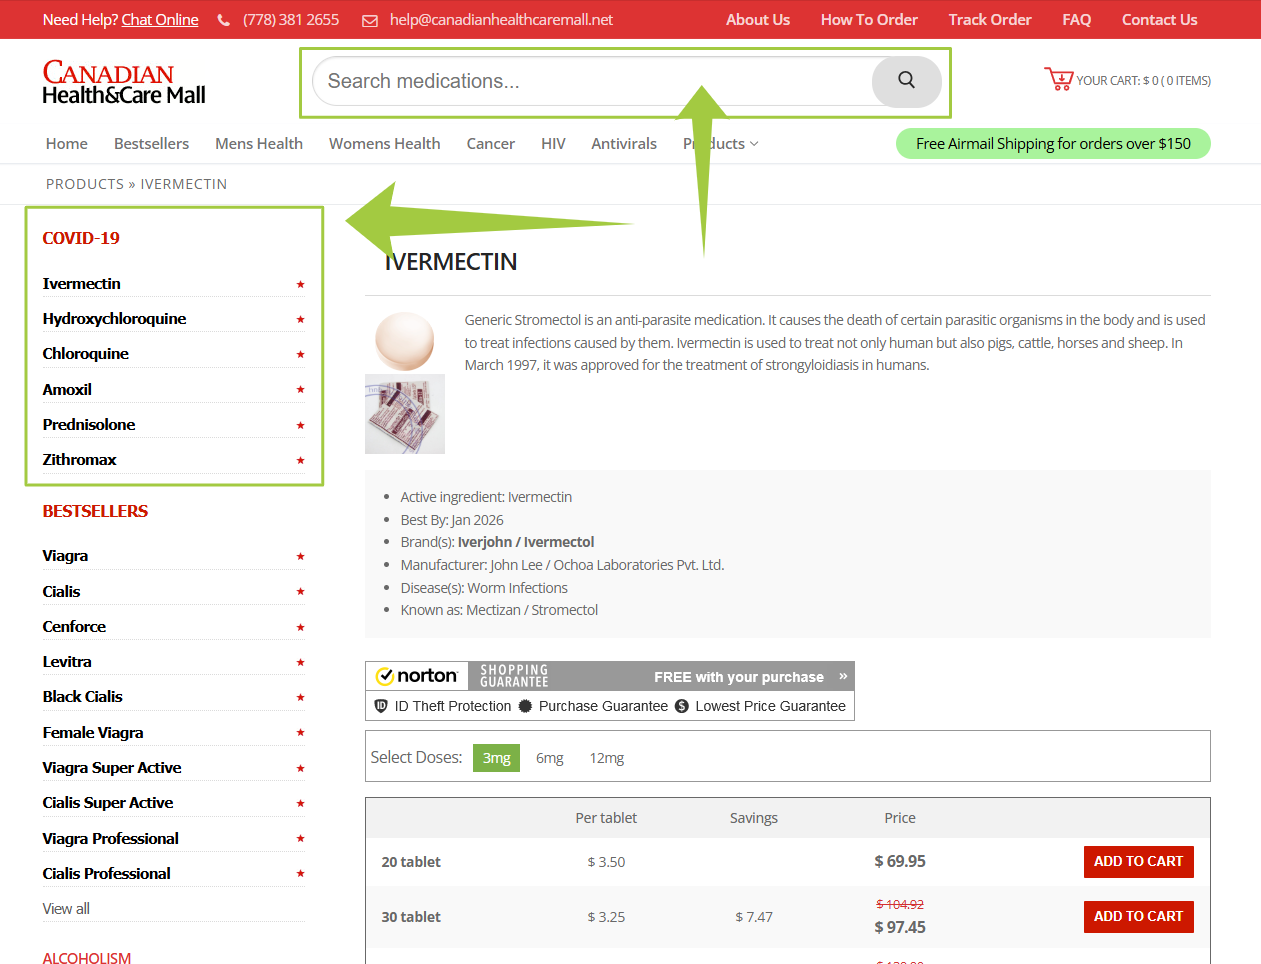This screenshot has width=1261, height=964.
Task: Click the envelope email icon
Action: tap(370, 20)
